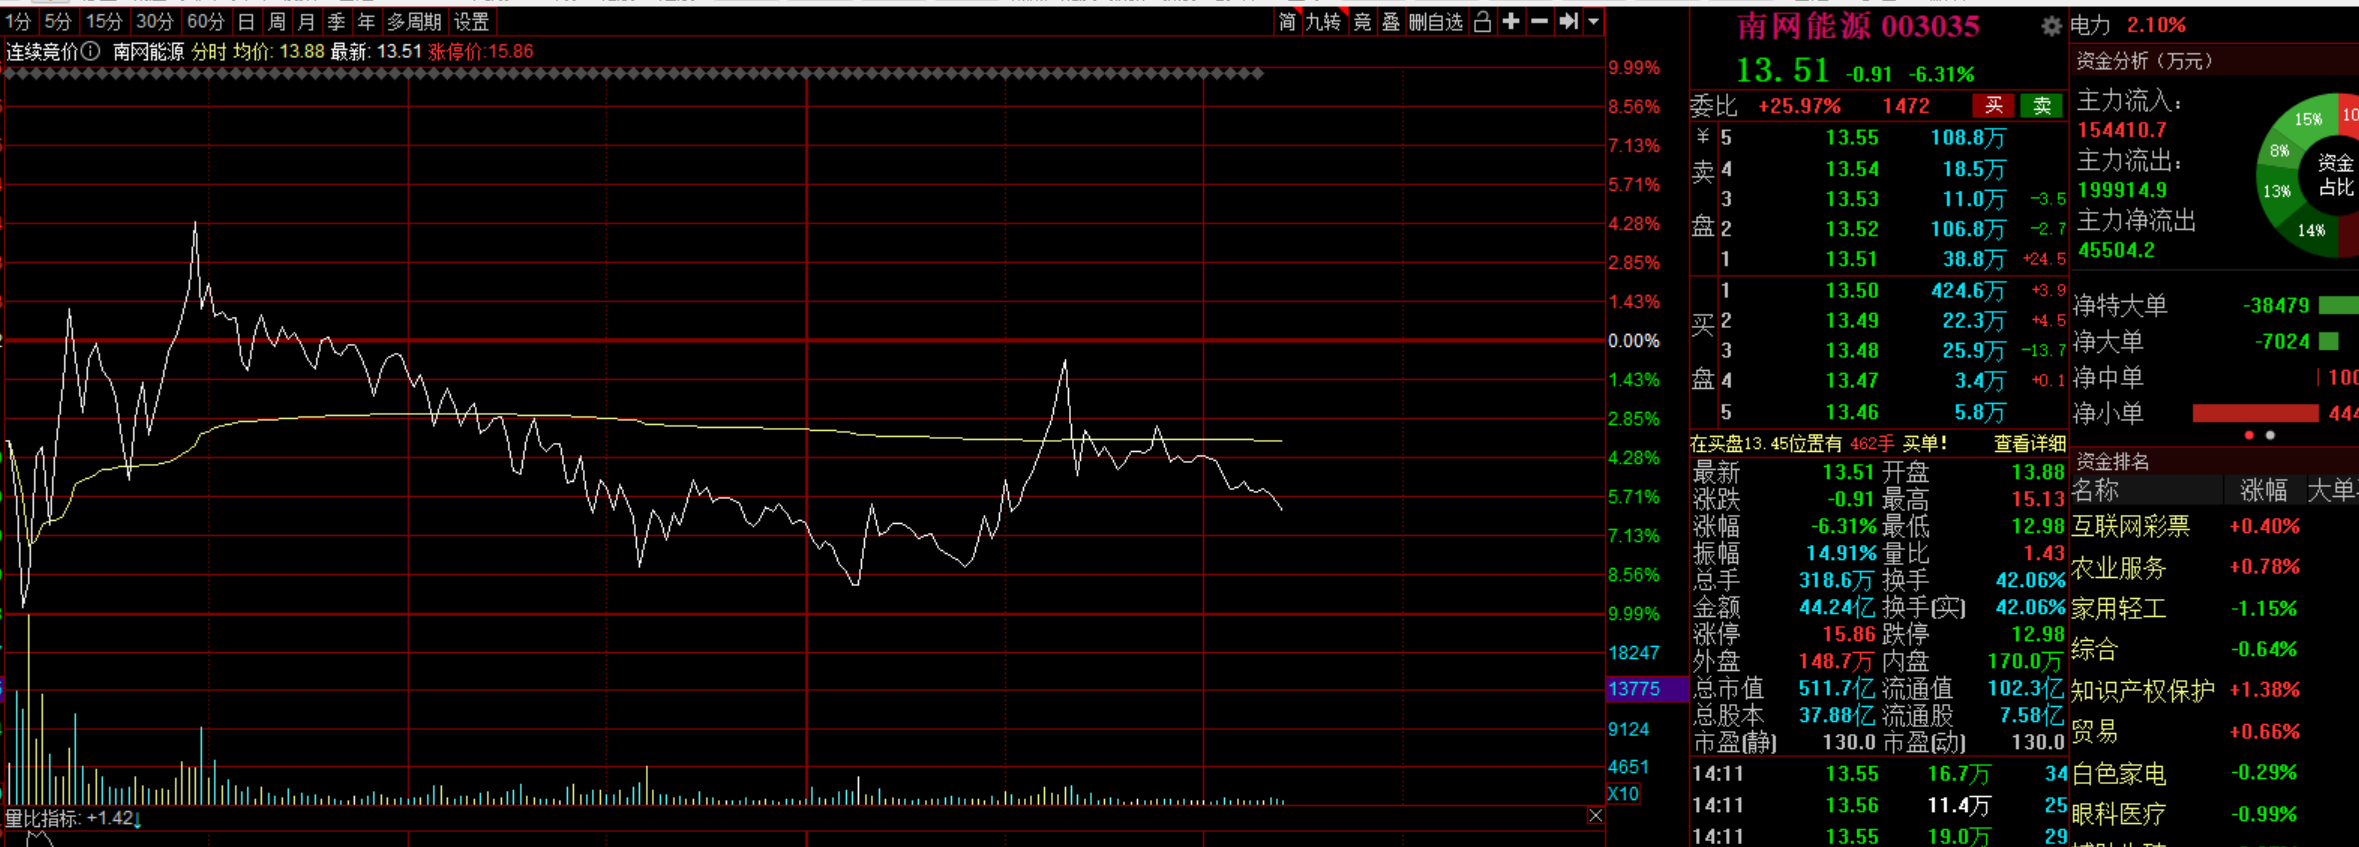Click the 资金排名 panel header
The height and width of the screenshot is (847, 2359).
[x=2113, y=461]
